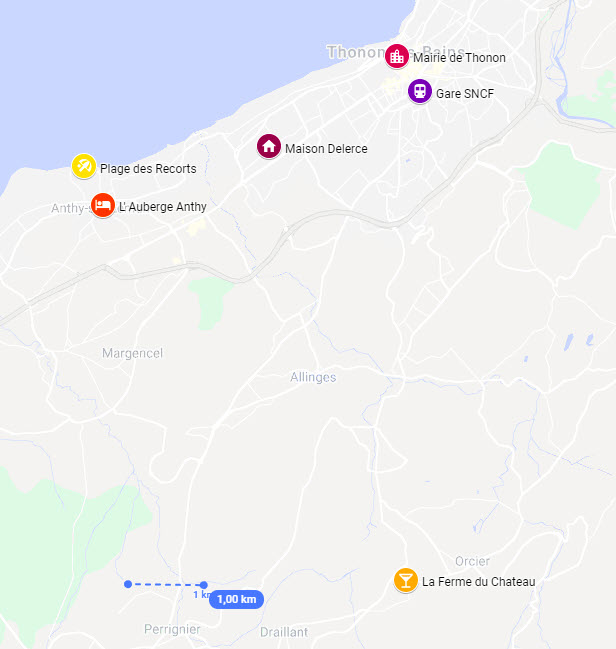Click the Mairie de Thonon label
The width and height of the screenshot is (616, 649).
click(460, 58)
